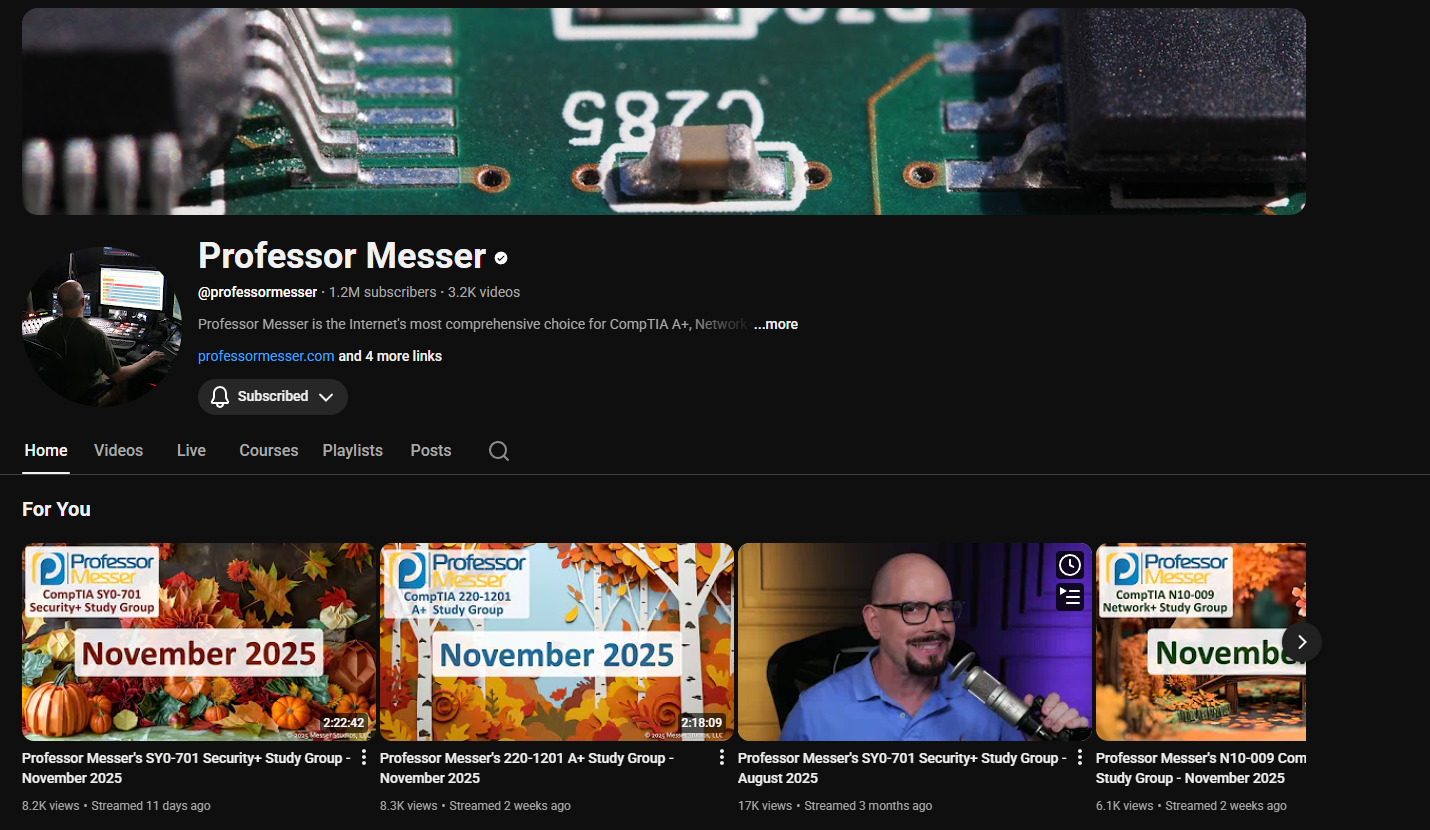
Task: Click the channel search magnifier icon
Action: [498, 451]
